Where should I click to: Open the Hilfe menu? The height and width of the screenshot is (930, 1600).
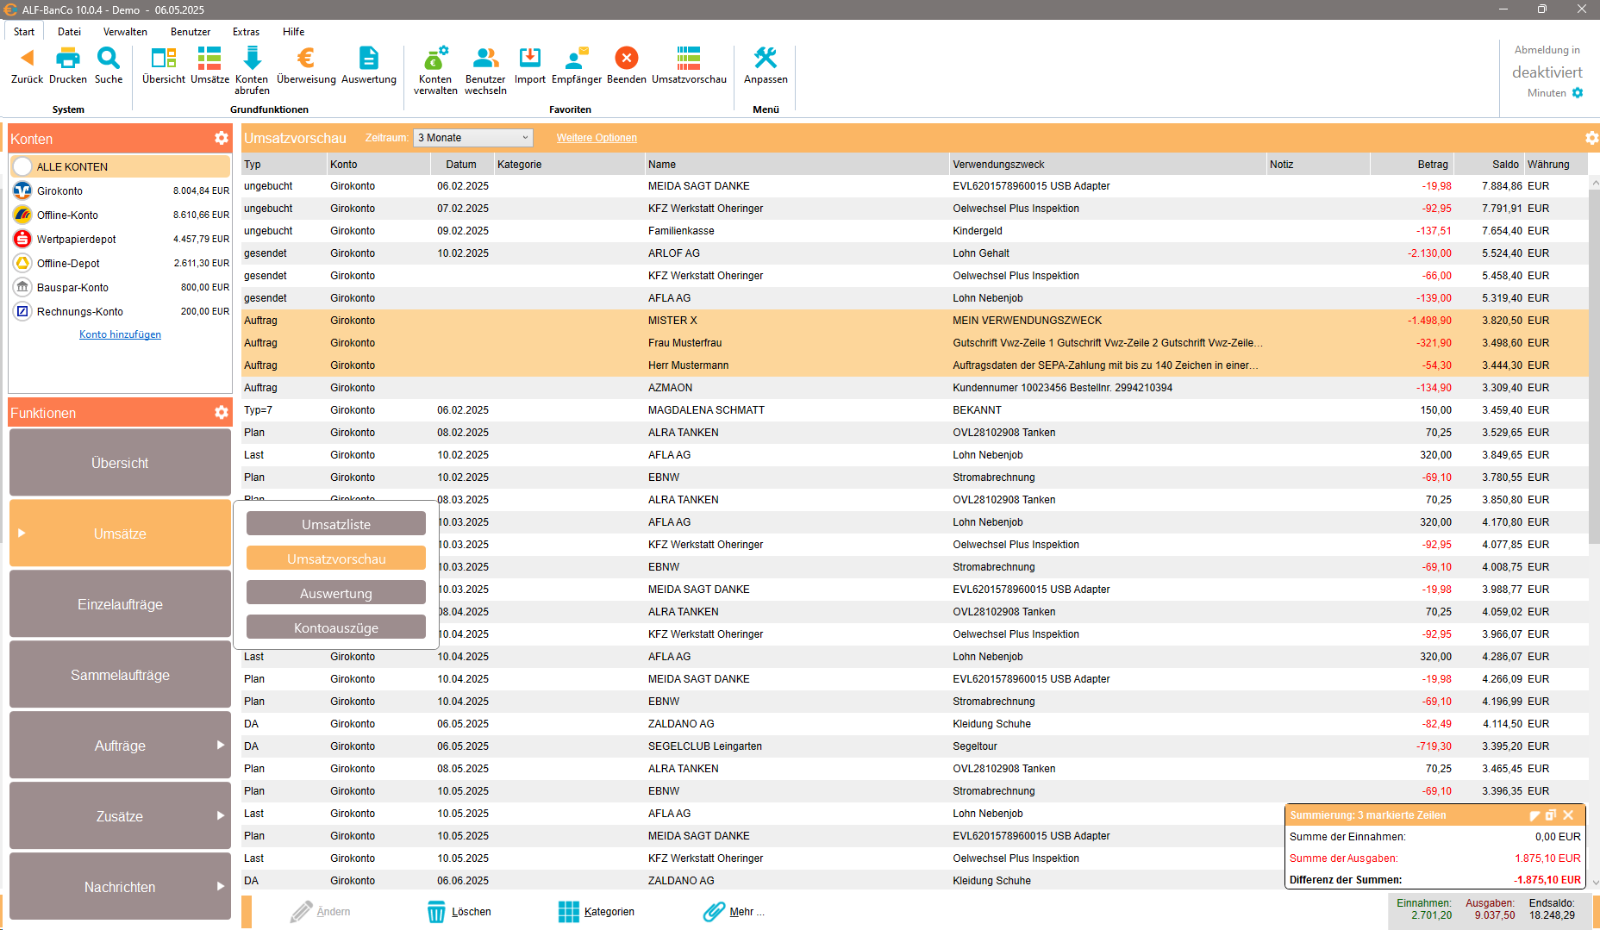(x=293, y=32)
